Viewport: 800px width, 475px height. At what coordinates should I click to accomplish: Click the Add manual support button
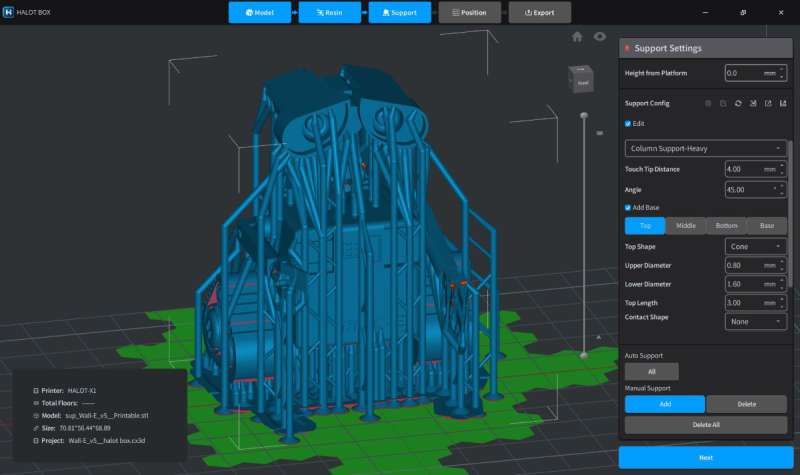(x=665, y=404)
